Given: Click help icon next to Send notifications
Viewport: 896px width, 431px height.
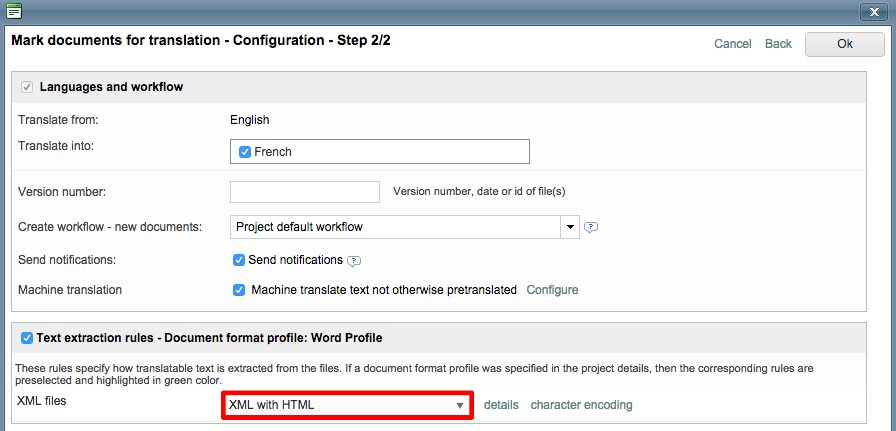Looking at the screenshot, I should click(353, 261).
